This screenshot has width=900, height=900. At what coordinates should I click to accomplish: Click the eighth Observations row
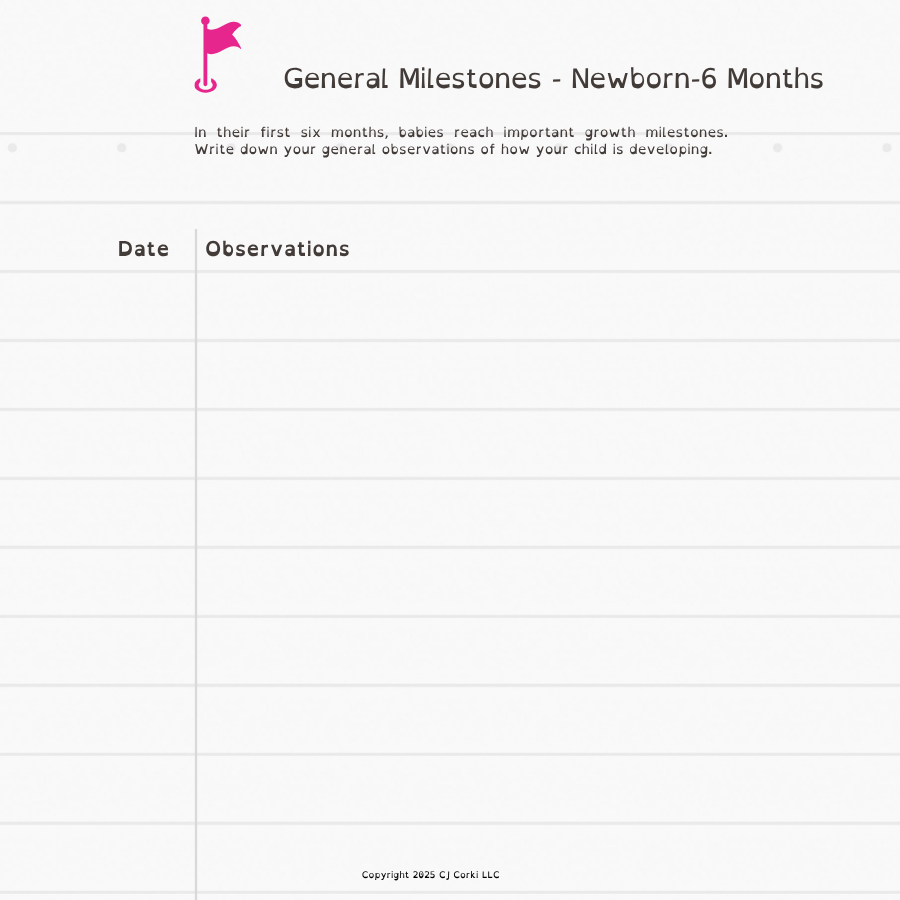pos(548,789)
